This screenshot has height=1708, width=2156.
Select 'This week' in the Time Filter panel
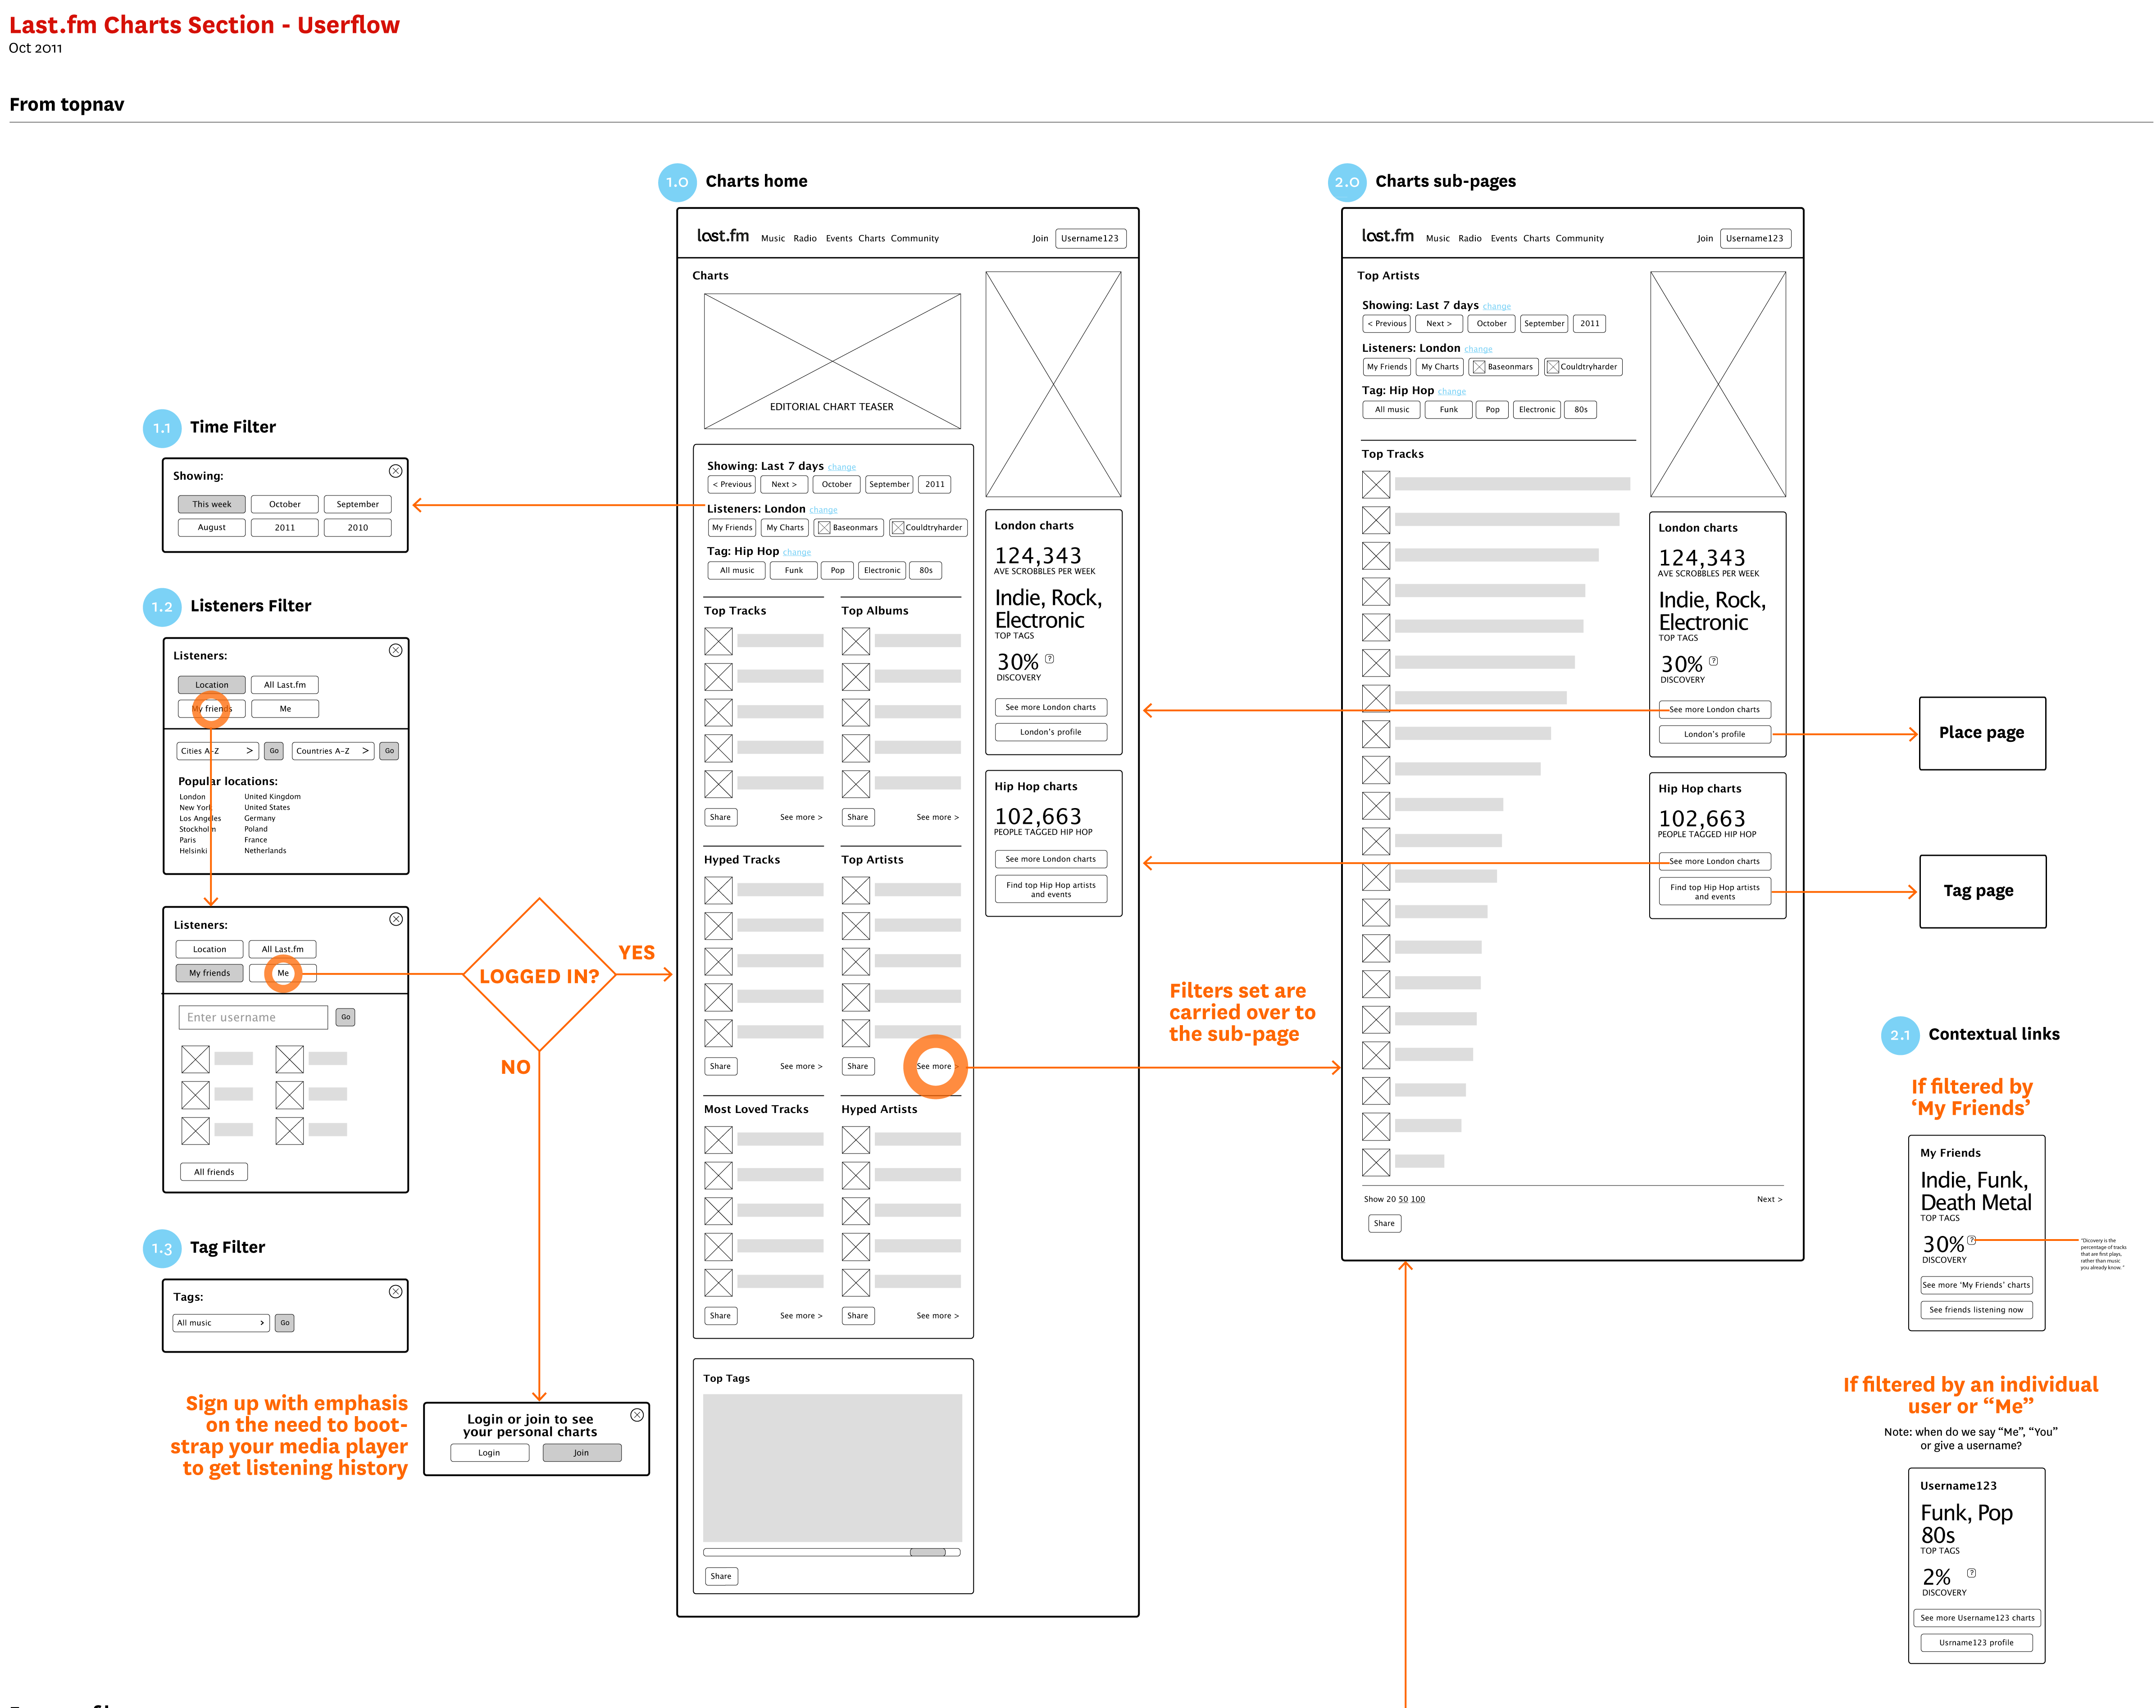[212, 504]
